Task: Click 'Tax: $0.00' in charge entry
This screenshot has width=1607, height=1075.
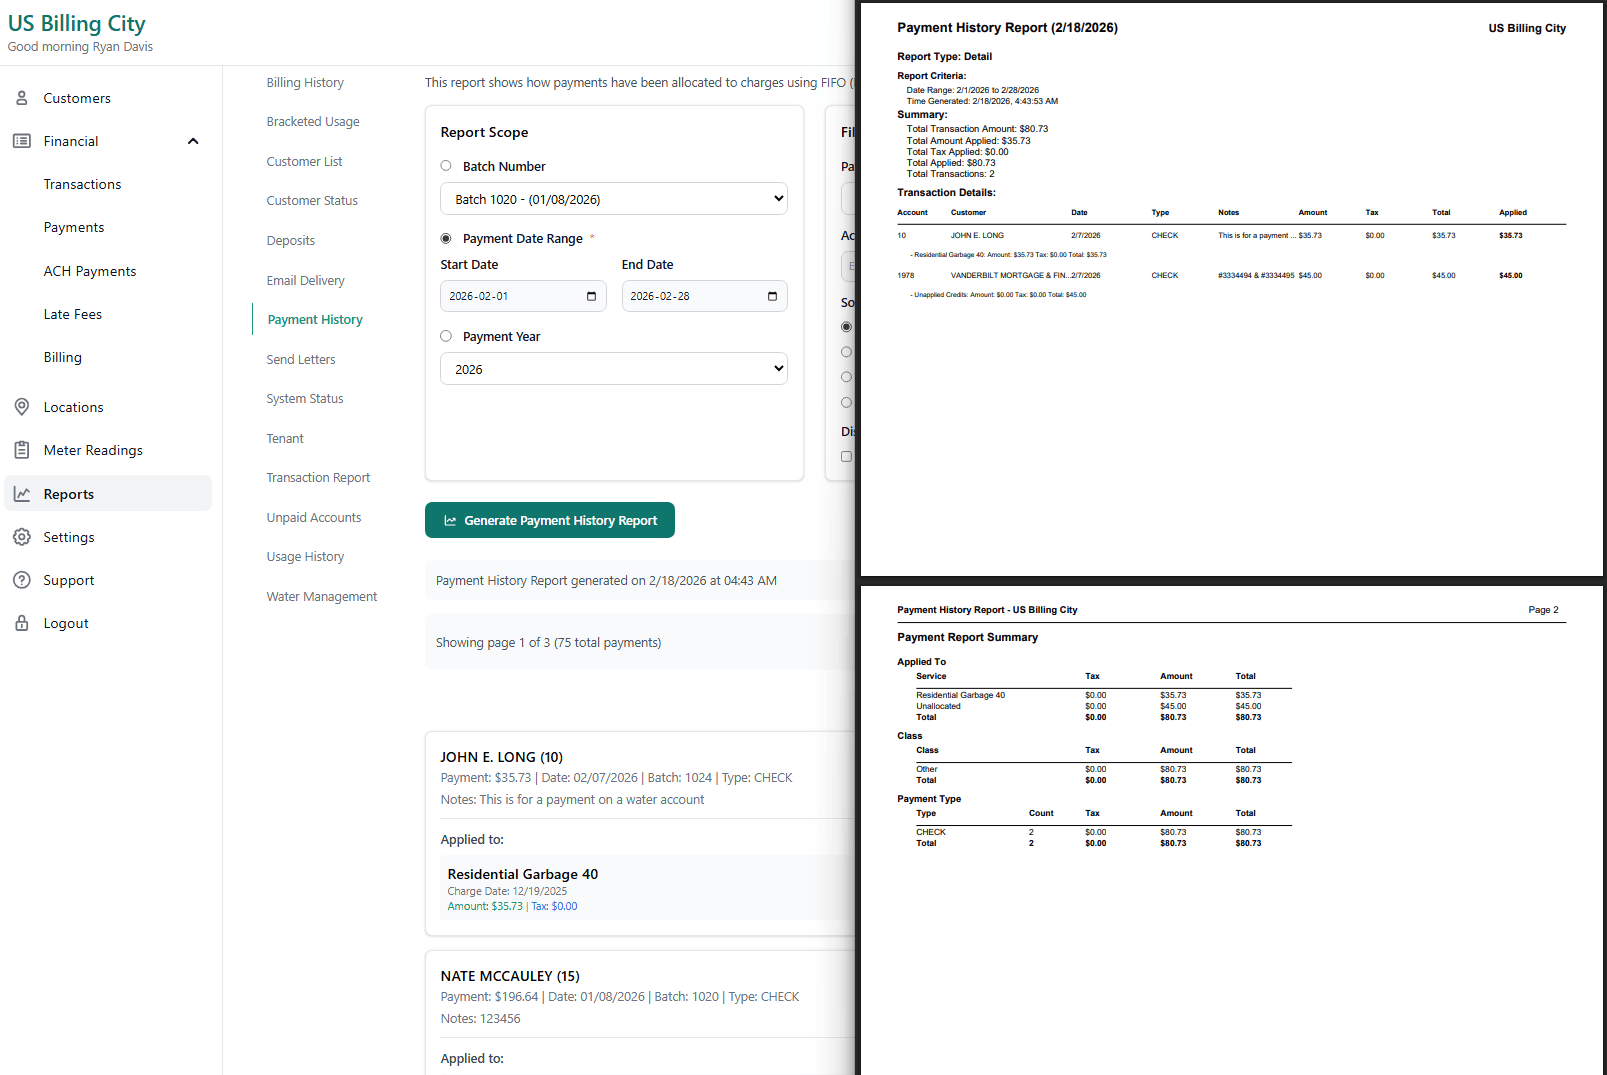Action: click(x=554, y=906)
